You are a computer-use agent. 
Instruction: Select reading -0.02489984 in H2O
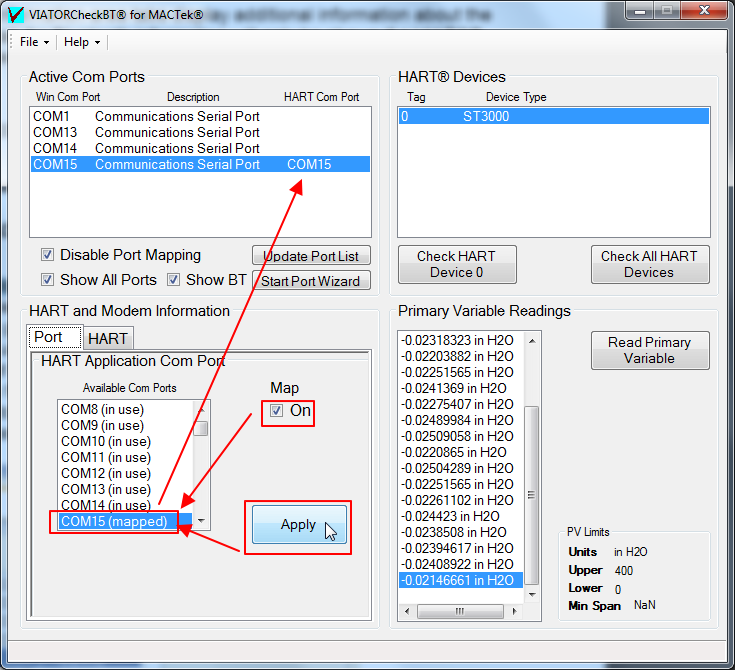(x=461, y=420)
